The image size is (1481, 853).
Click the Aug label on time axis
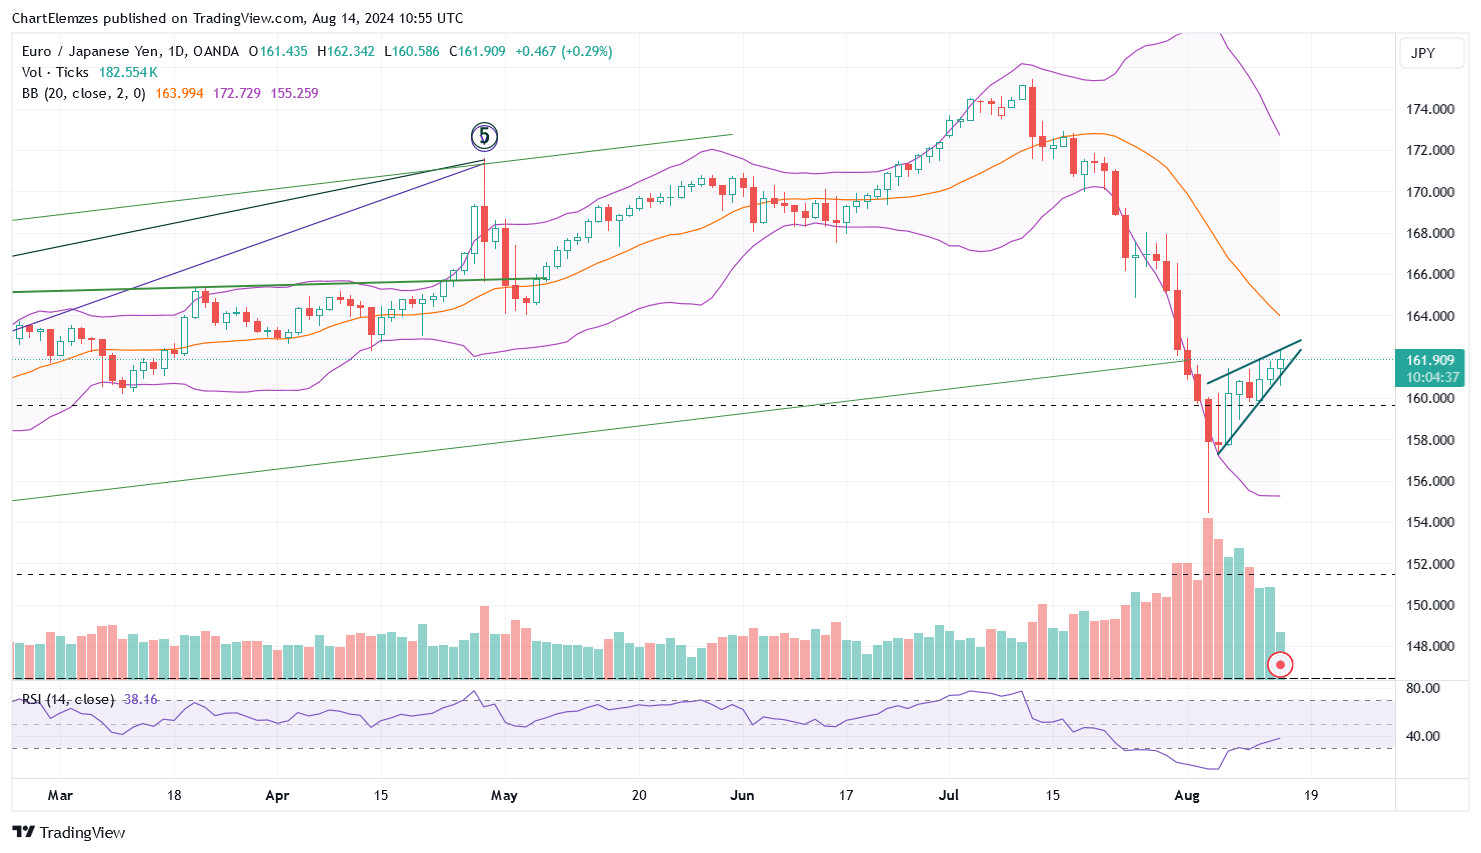click(x=1187, y=795)
